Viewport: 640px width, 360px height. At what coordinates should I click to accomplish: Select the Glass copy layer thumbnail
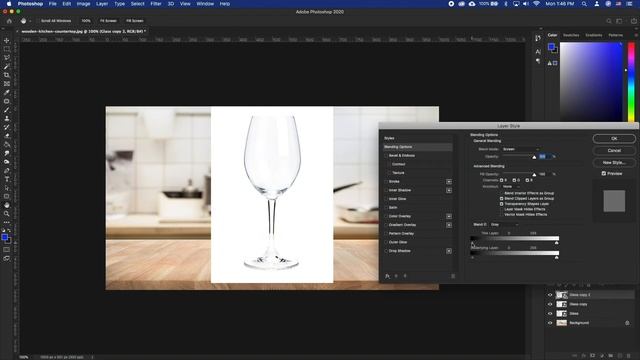coord(562,304)
